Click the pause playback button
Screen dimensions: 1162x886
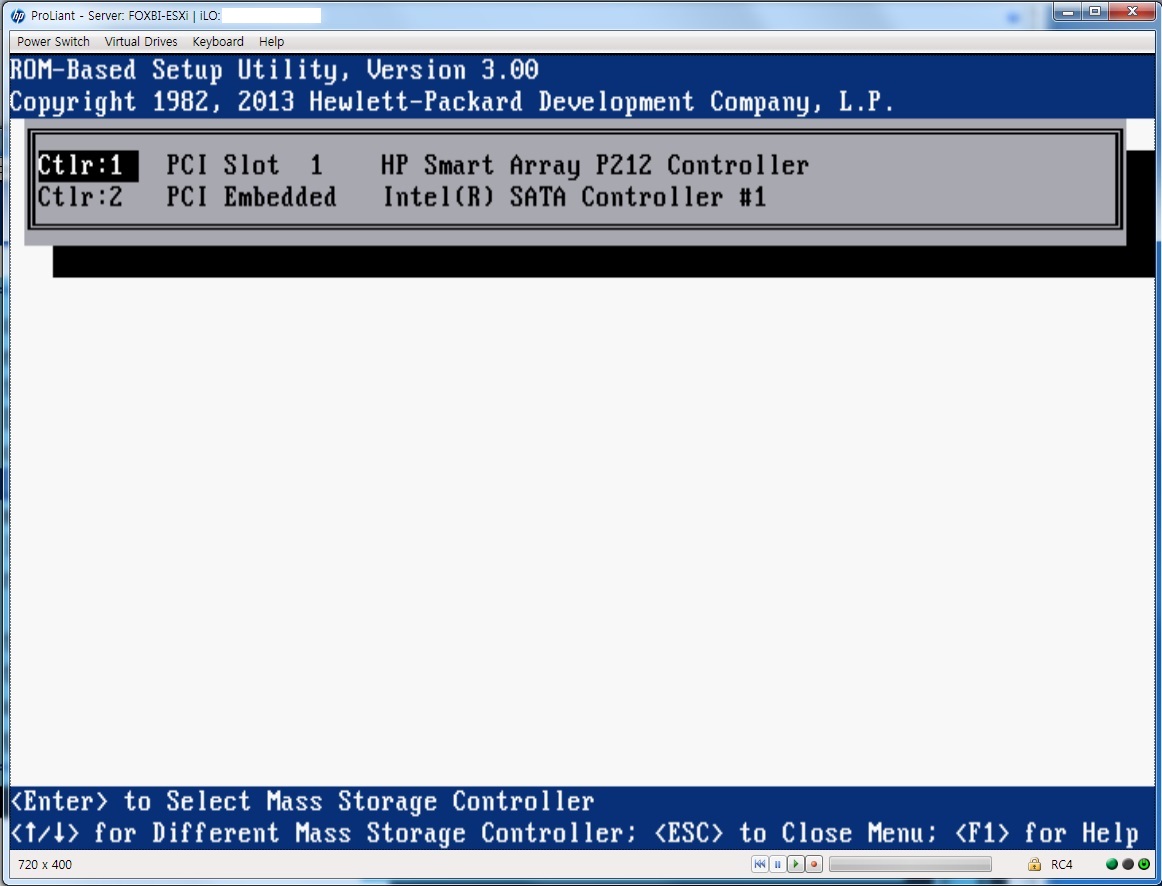(777, 864)
